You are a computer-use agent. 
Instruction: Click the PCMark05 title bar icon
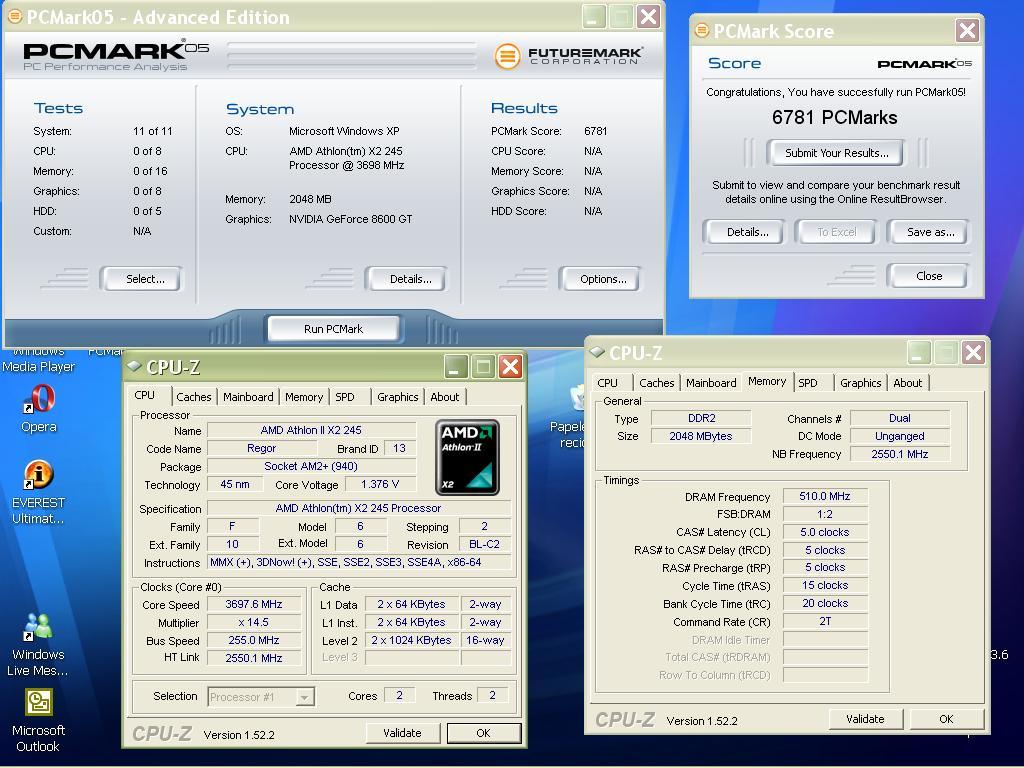tap(14, 16)
